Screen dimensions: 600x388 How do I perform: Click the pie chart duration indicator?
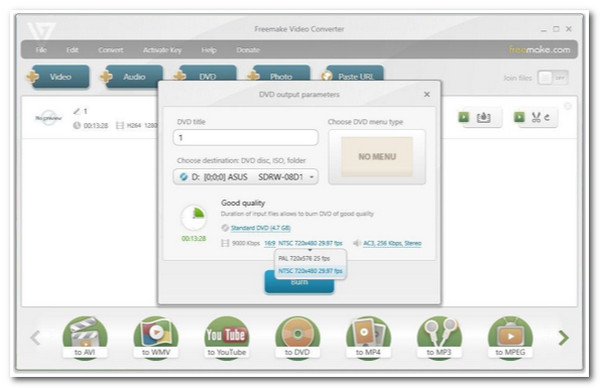pos(194,217)
